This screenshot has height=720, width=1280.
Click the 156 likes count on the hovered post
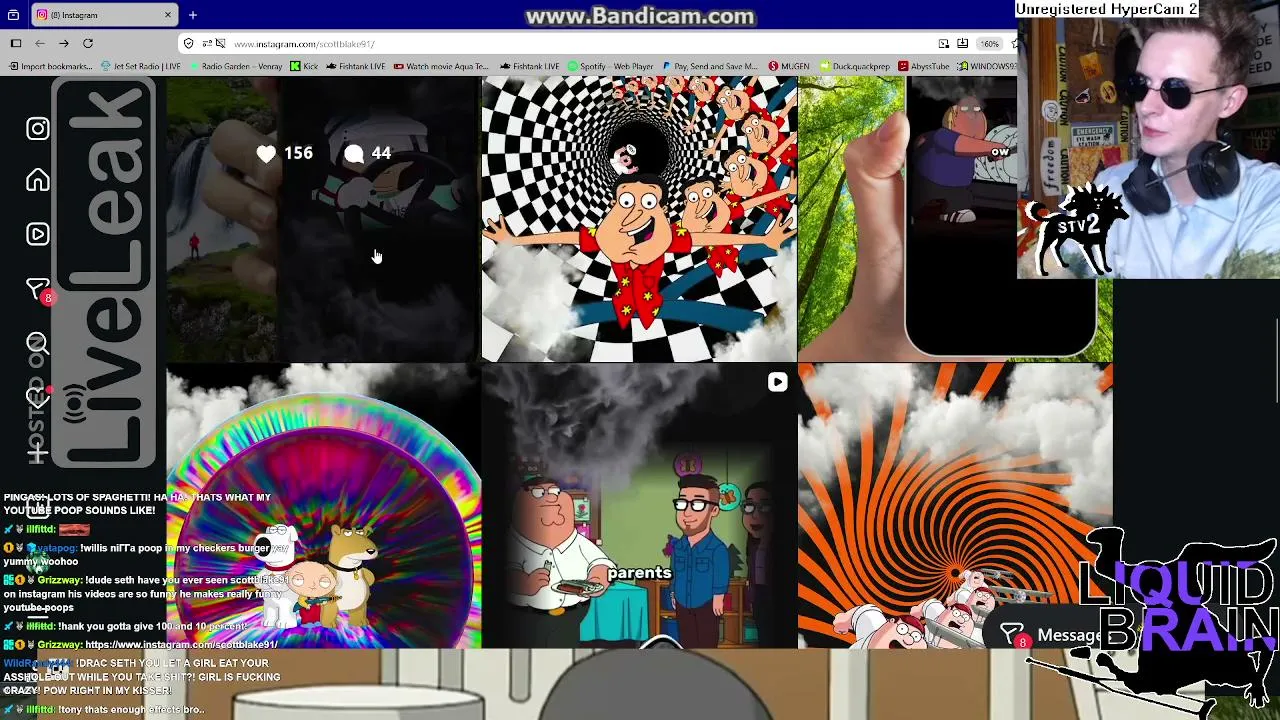(x=285, y=153)
